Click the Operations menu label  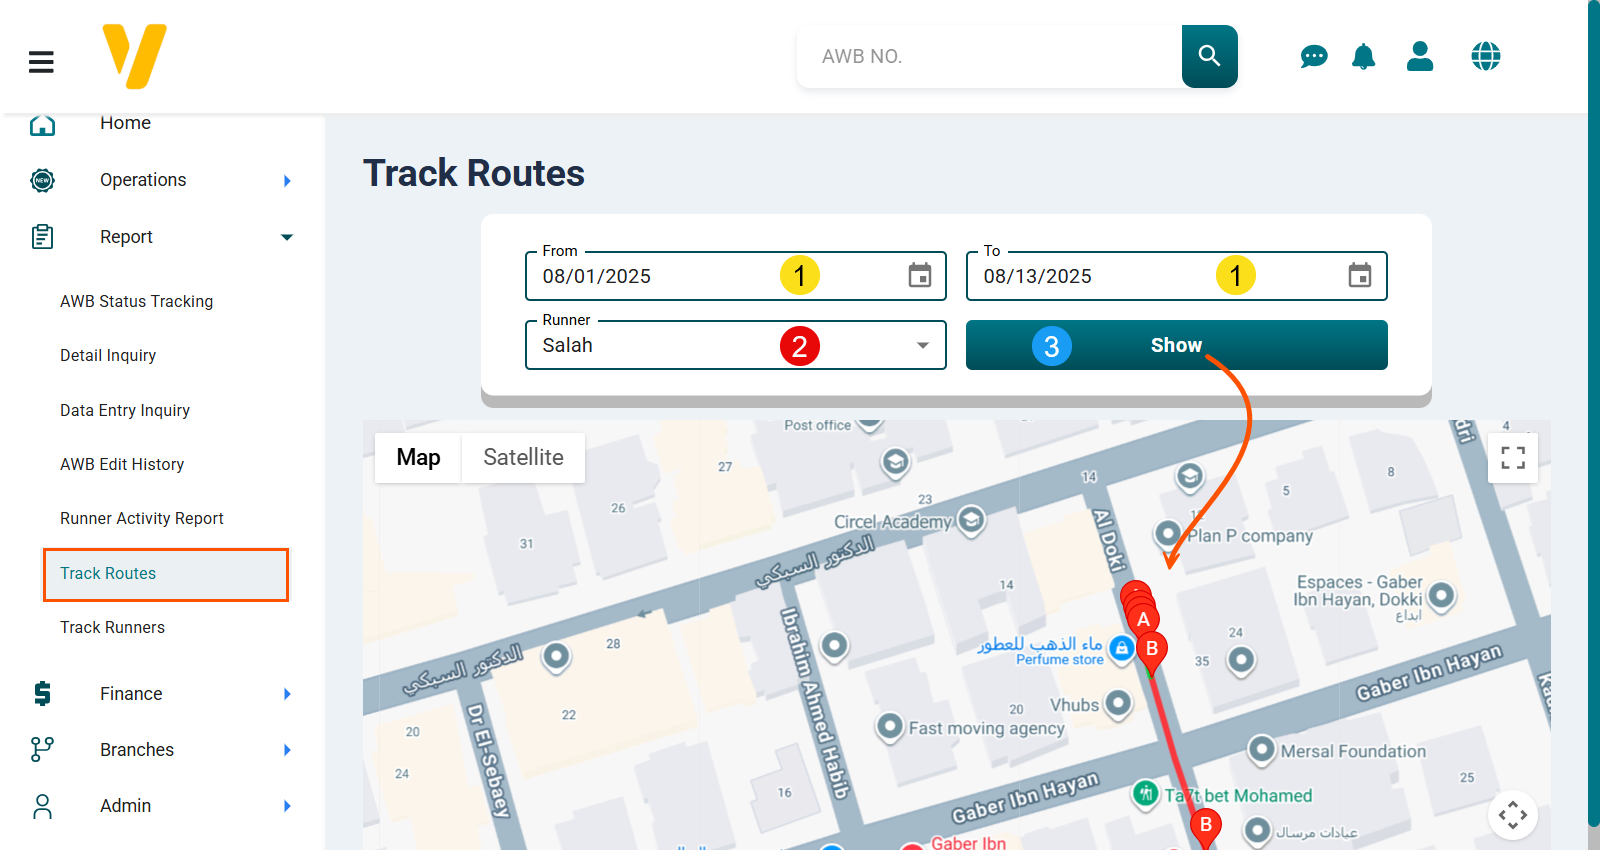click(143, 180)
